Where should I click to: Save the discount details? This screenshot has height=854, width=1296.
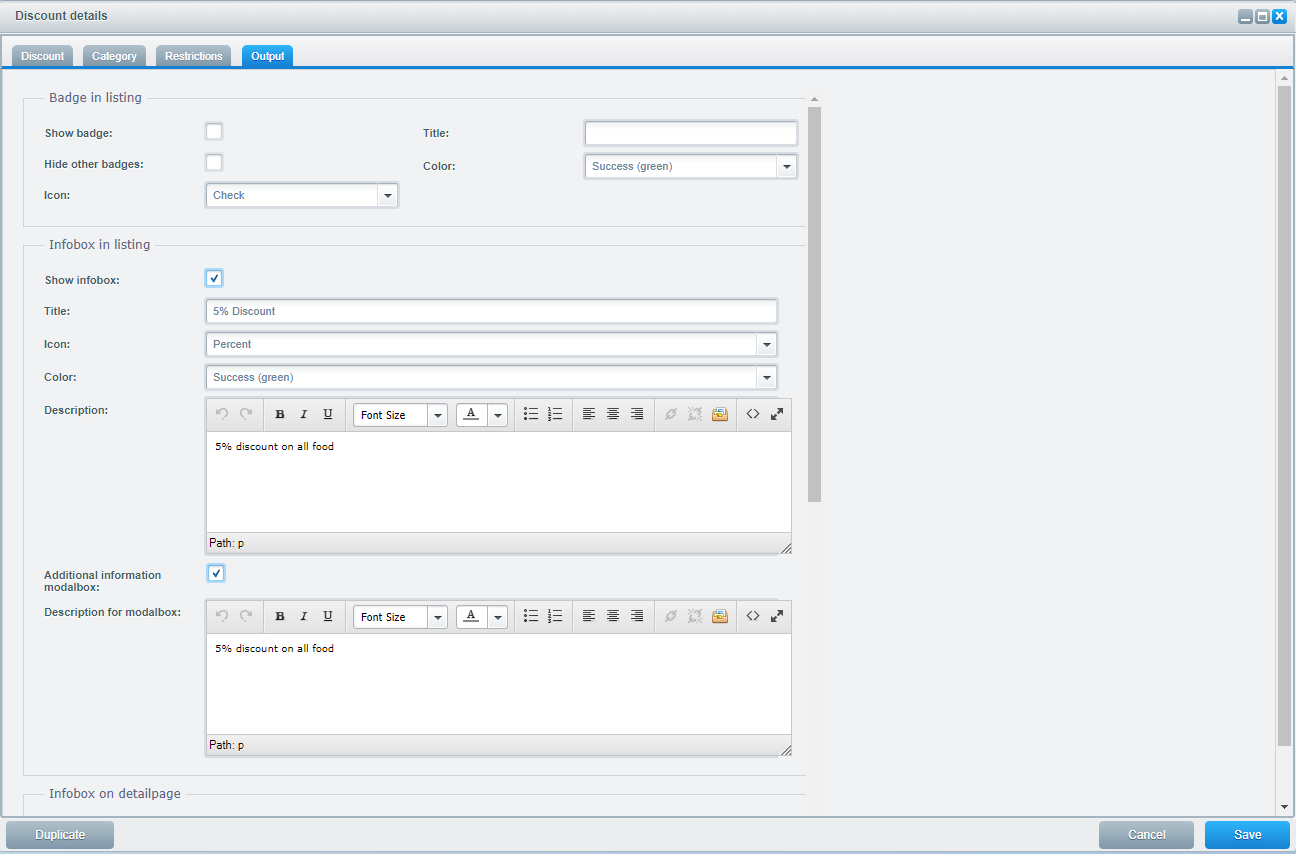tap(1247, 835)
